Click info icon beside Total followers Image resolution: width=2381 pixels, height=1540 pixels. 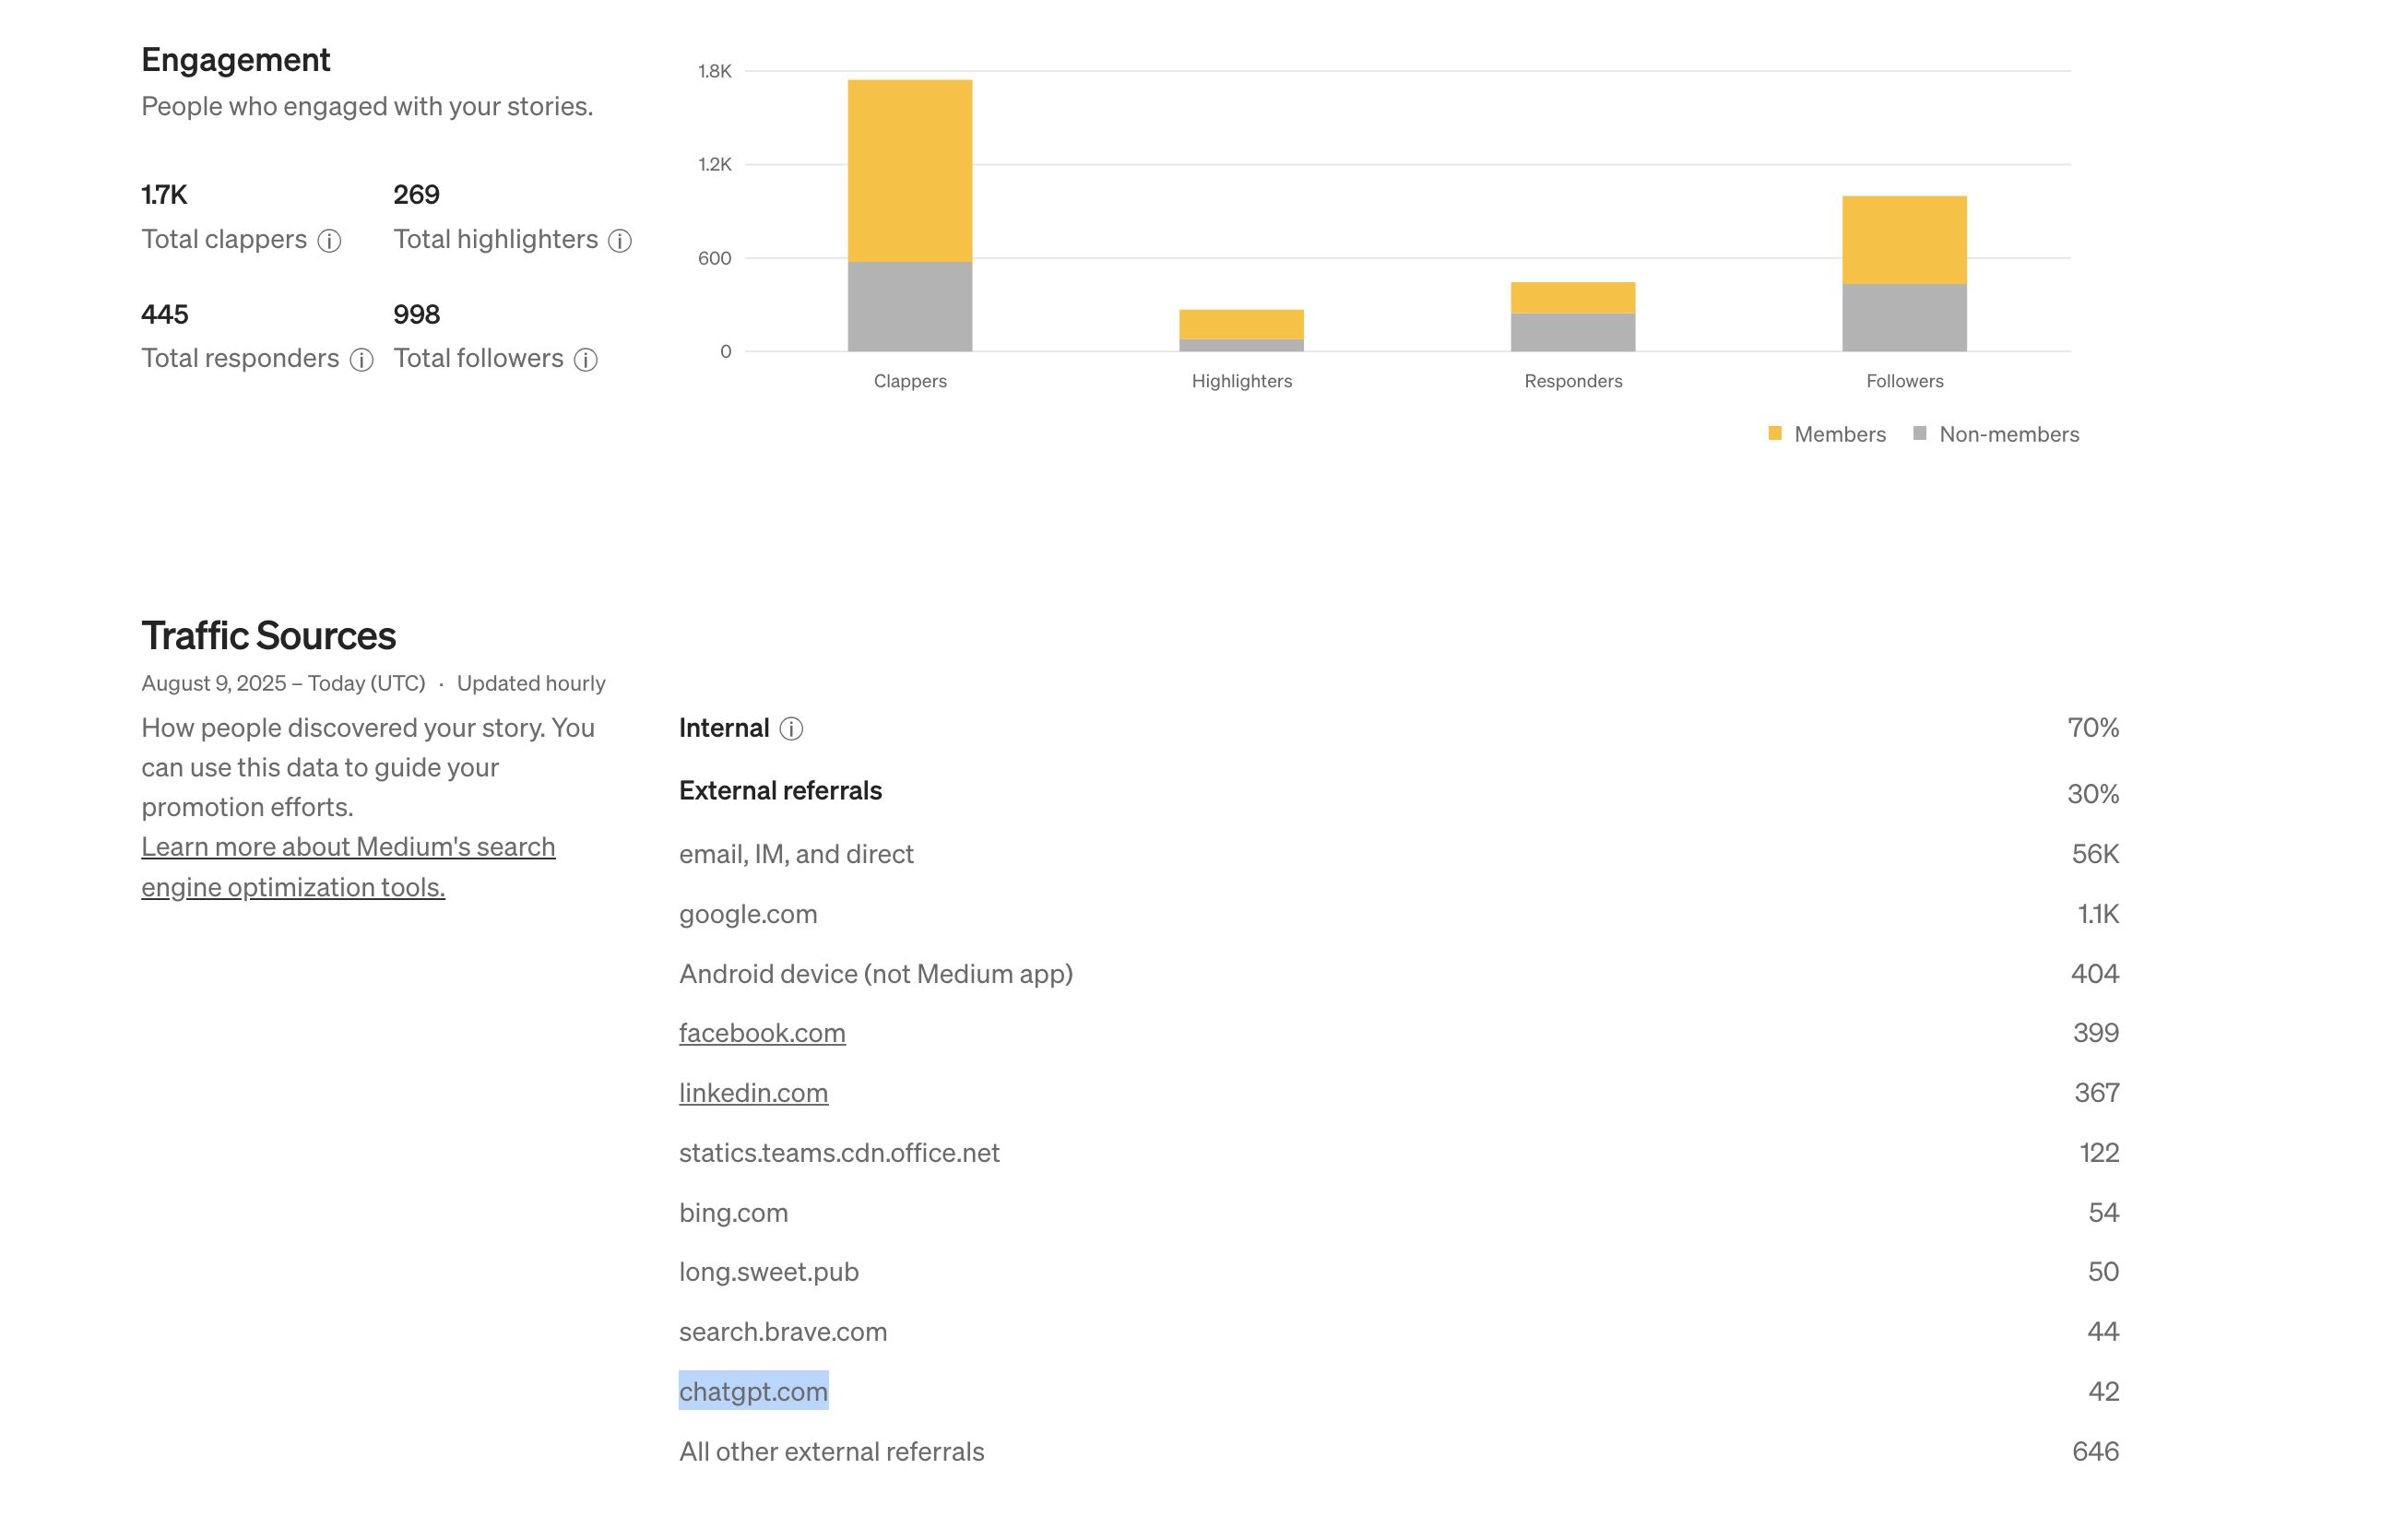point(586,360)
